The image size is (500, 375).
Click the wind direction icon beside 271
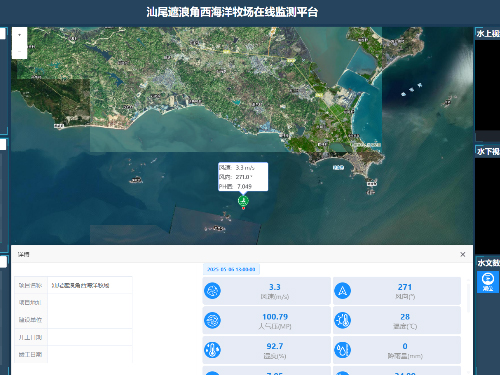click(x=342, y=291)
